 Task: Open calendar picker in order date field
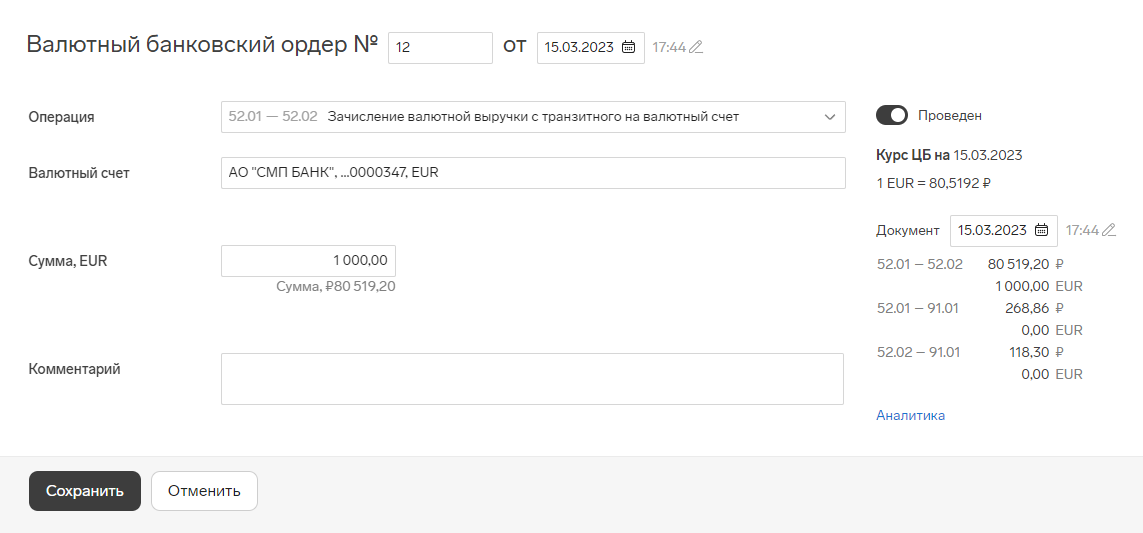[628, 47]
